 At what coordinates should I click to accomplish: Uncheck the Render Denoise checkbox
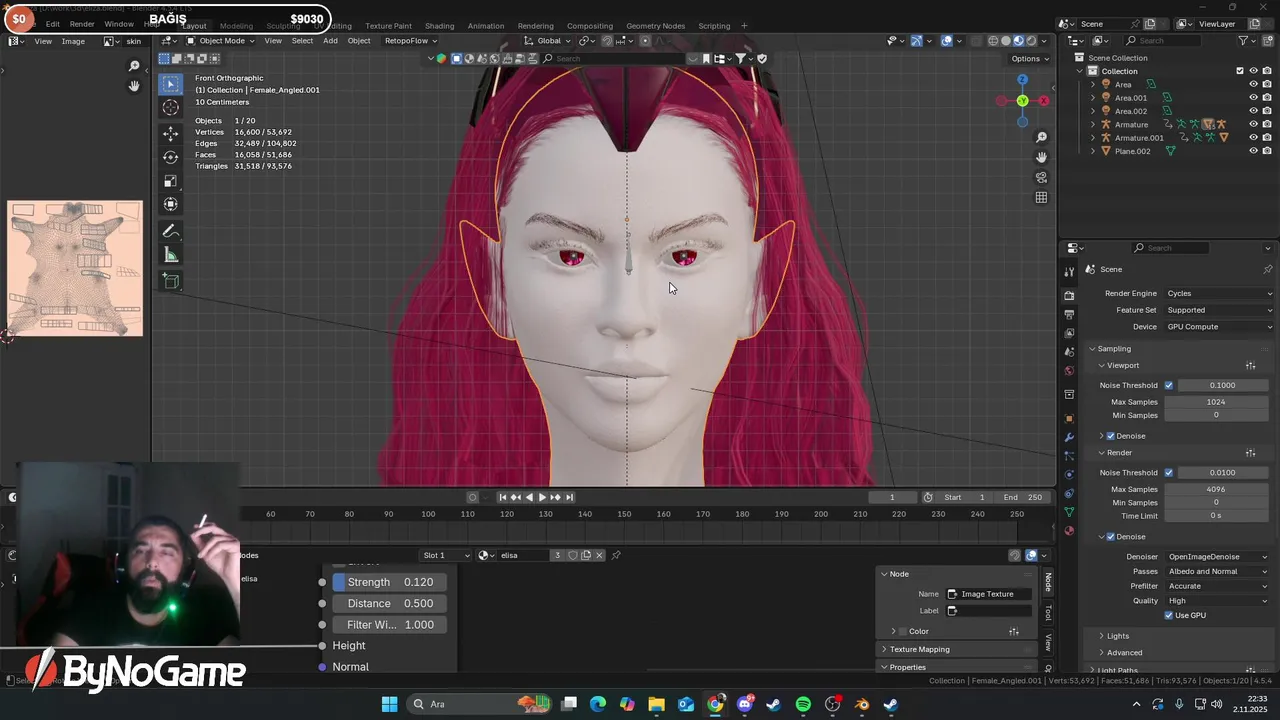1110,537
